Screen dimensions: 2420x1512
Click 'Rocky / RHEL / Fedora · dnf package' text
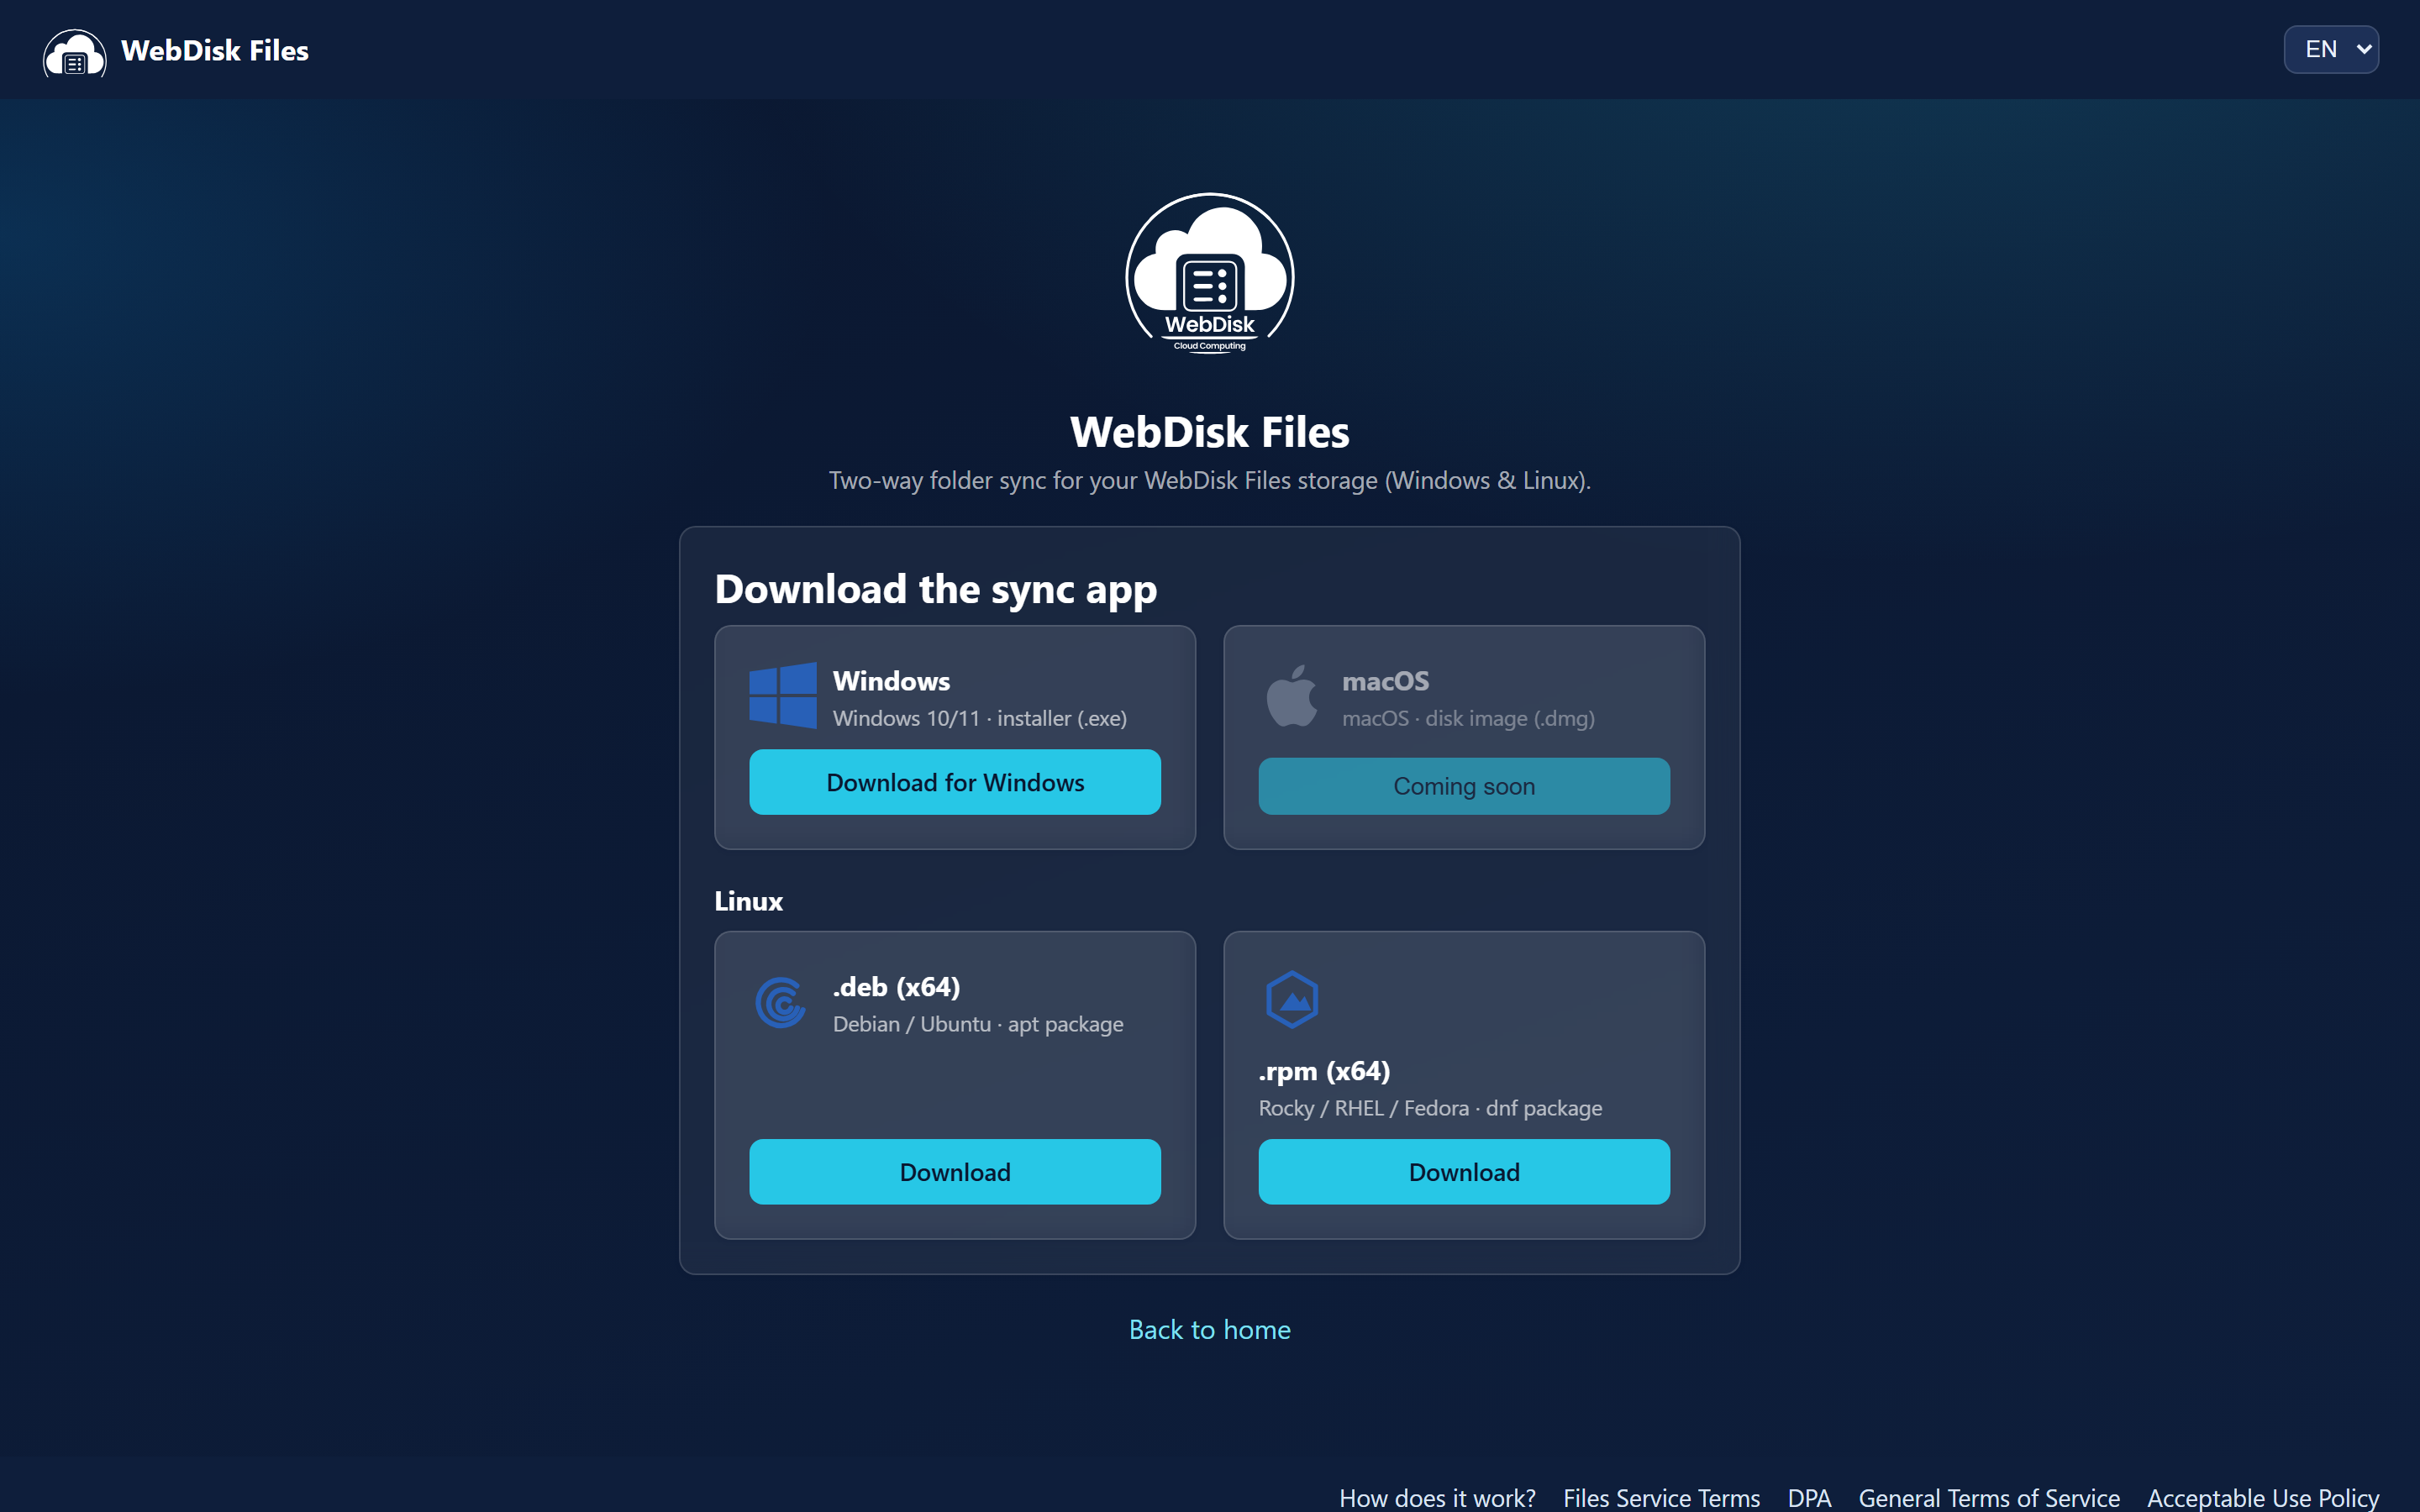(1430, 1108)
